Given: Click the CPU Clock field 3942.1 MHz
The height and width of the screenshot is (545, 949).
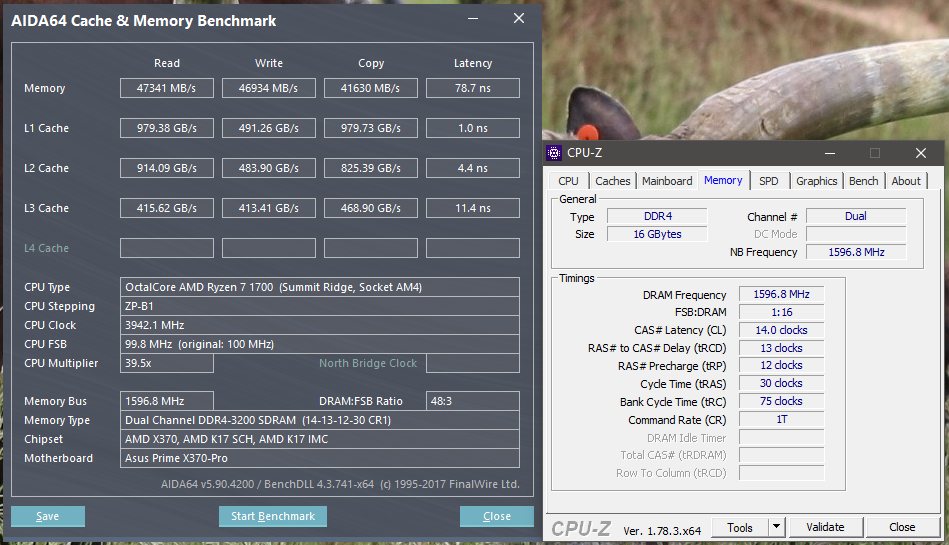Looking at the screenshot, I should (320, 325).
